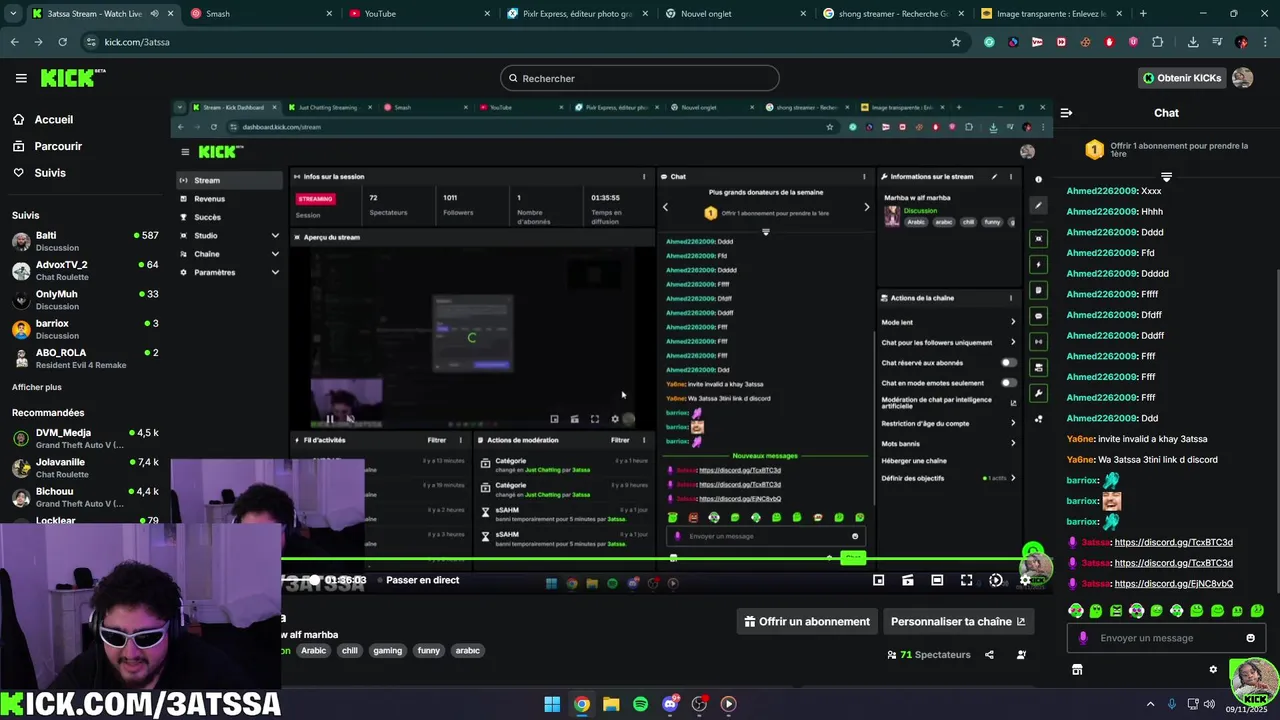Image resolution: width=1280 pixels, height=720 pixels.
Task: Open recommended channel DVM_Medja
Action: [85, 438]
